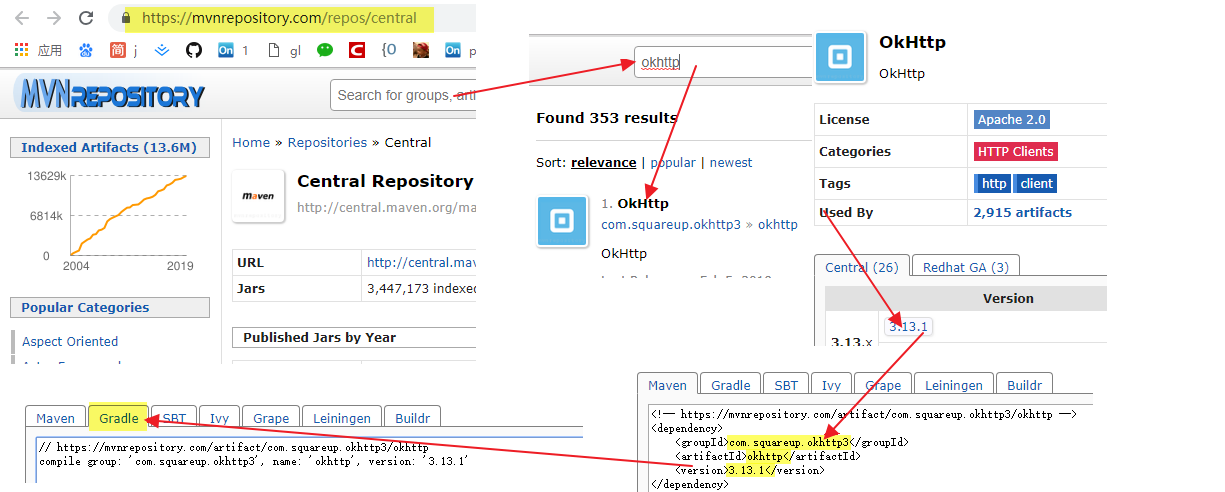Click the Popular Categories header
Viewport: 1225px width, 492px height.
(x=109, y=307)
